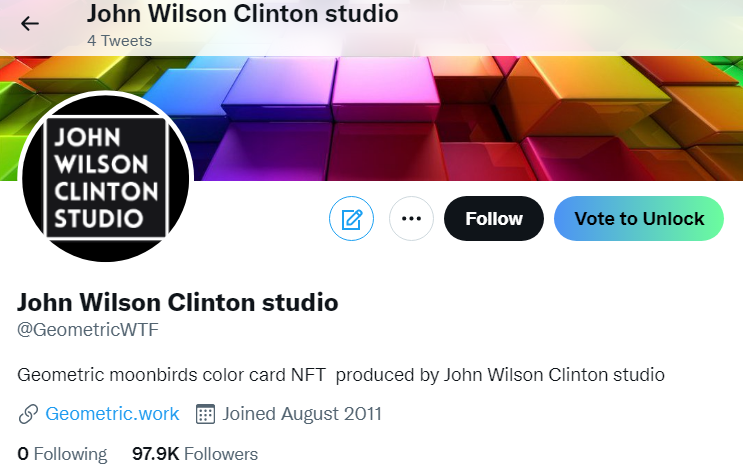Click the Geometric moonbirds bio text
The width and height of the screenshot is (743, 473).
pyautogui.click(x=341, y=375)
